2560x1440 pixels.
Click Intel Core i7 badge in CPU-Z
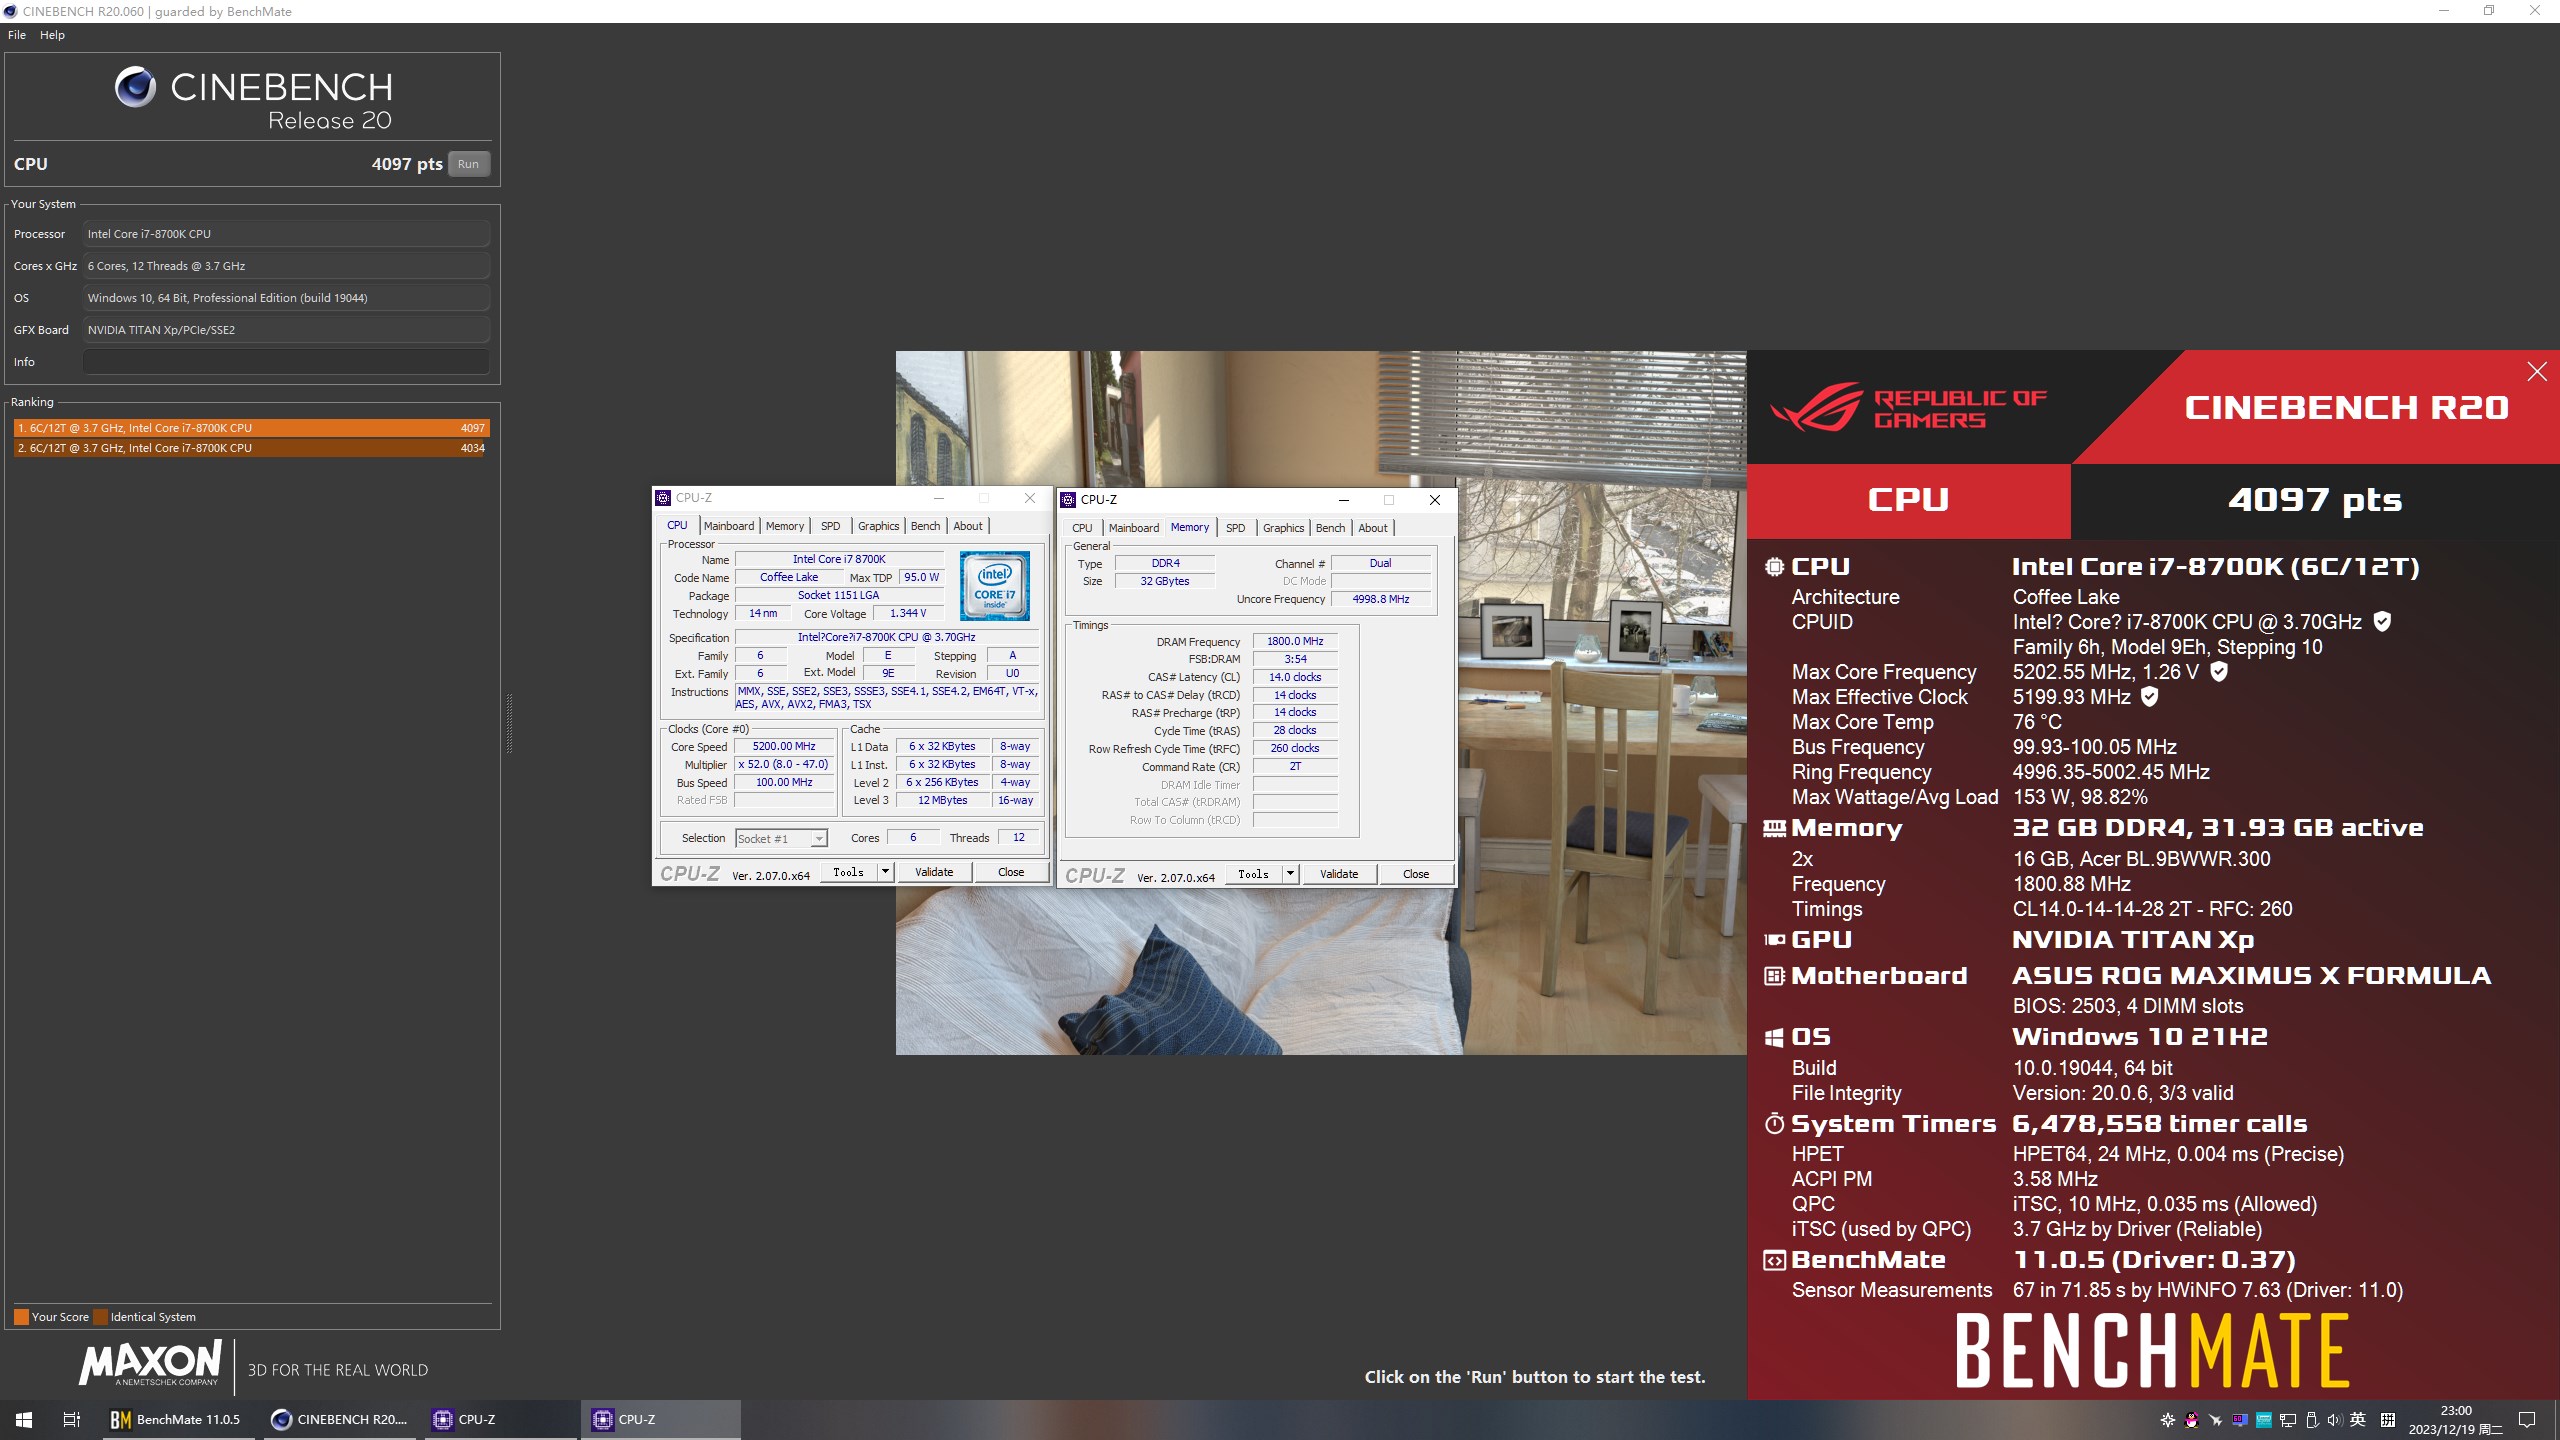click(995, 586)
